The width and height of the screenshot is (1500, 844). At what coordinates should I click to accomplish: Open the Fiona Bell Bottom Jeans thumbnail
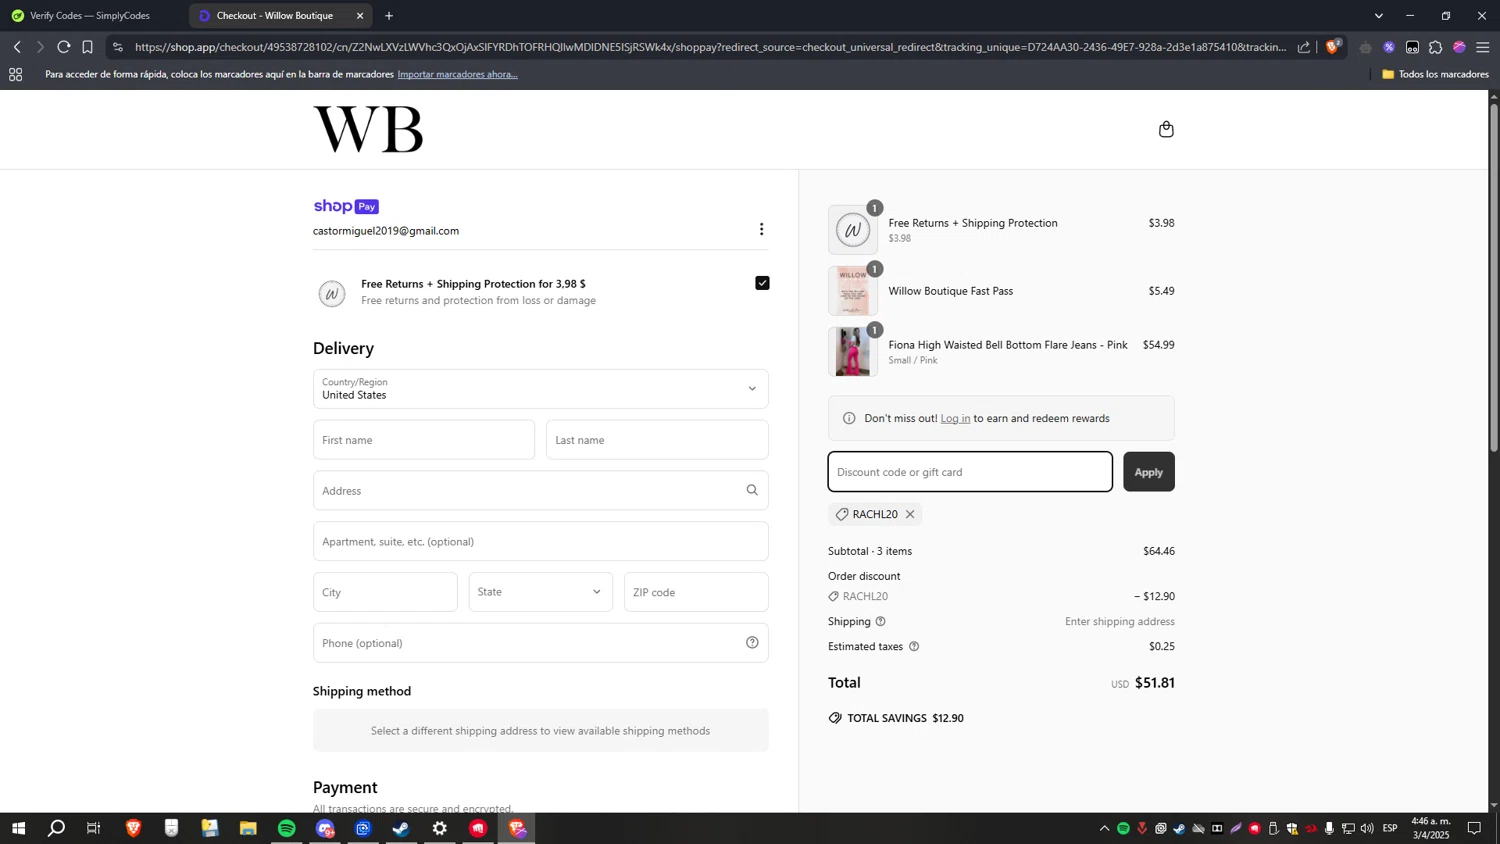(853, 352)
